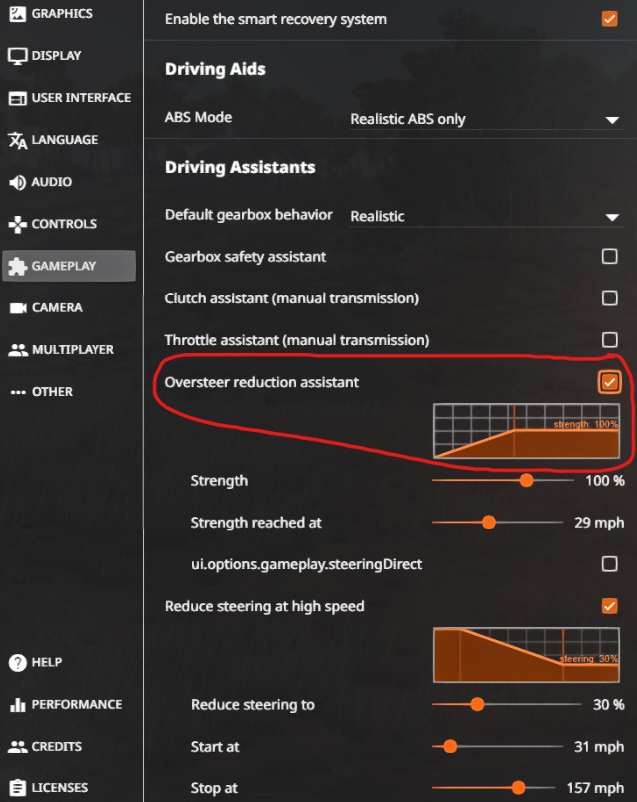
Task: Click the Graphics image icon in sidebar
Action: [17, 14]
